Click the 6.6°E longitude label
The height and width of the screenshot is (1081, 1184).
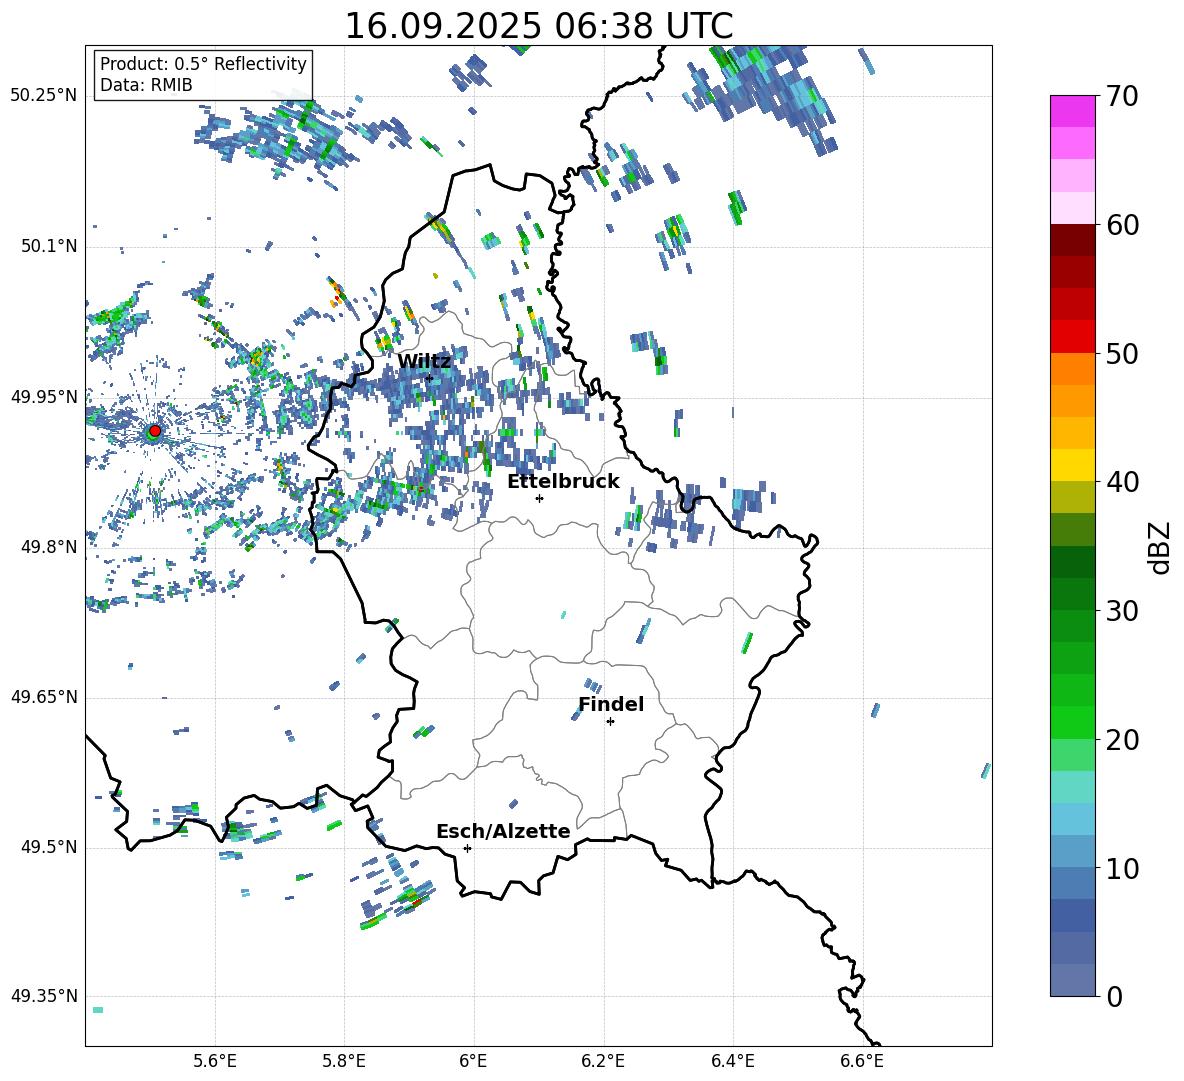click(x=862, y=1061)
